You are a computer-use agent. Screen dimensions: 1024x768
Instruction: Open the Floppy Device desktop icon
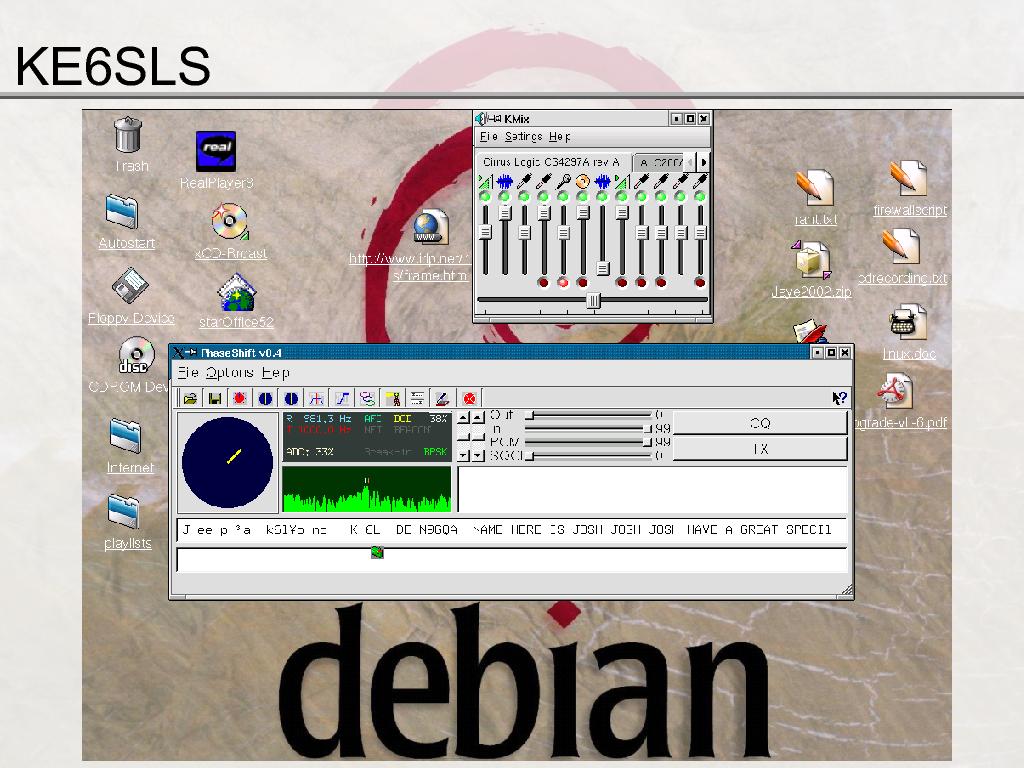click(131, 286)
